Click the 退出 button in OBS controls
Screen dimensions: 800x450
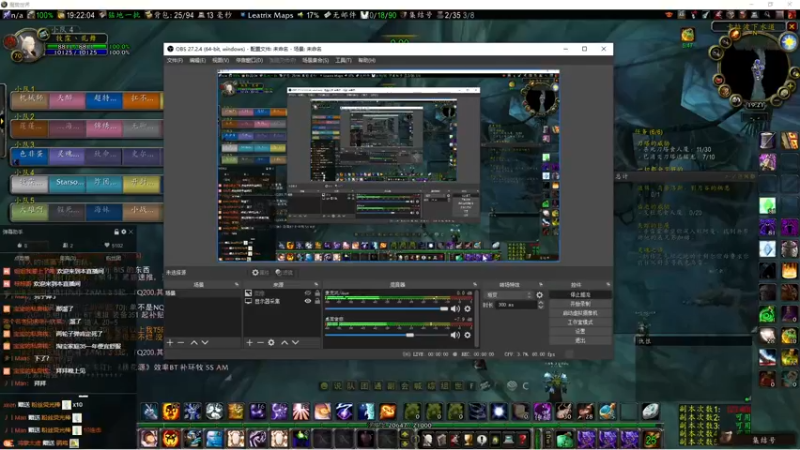pyautogui.click(x=580, y=340)
